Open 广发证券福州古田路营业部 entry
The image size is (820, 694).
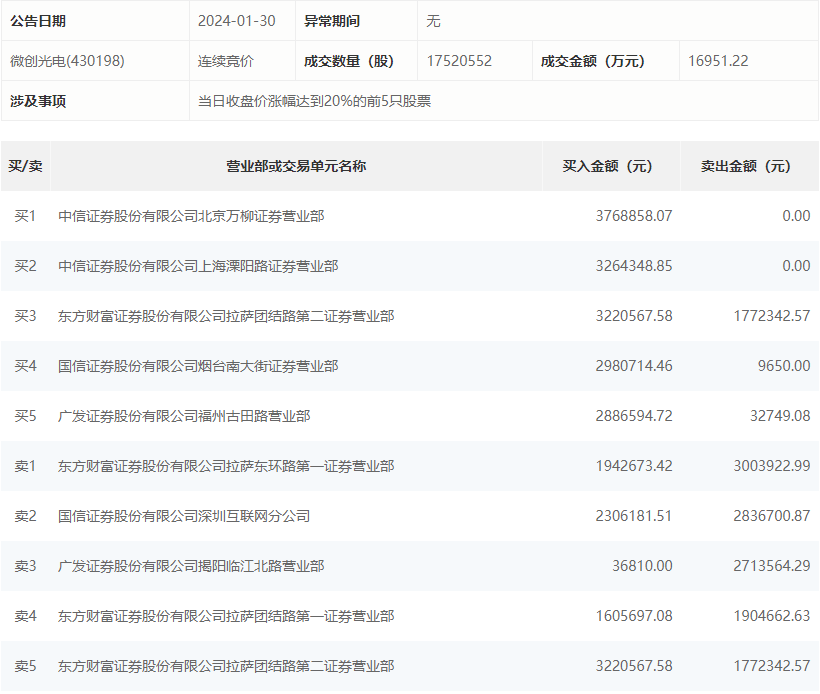(x=184, y=416)
